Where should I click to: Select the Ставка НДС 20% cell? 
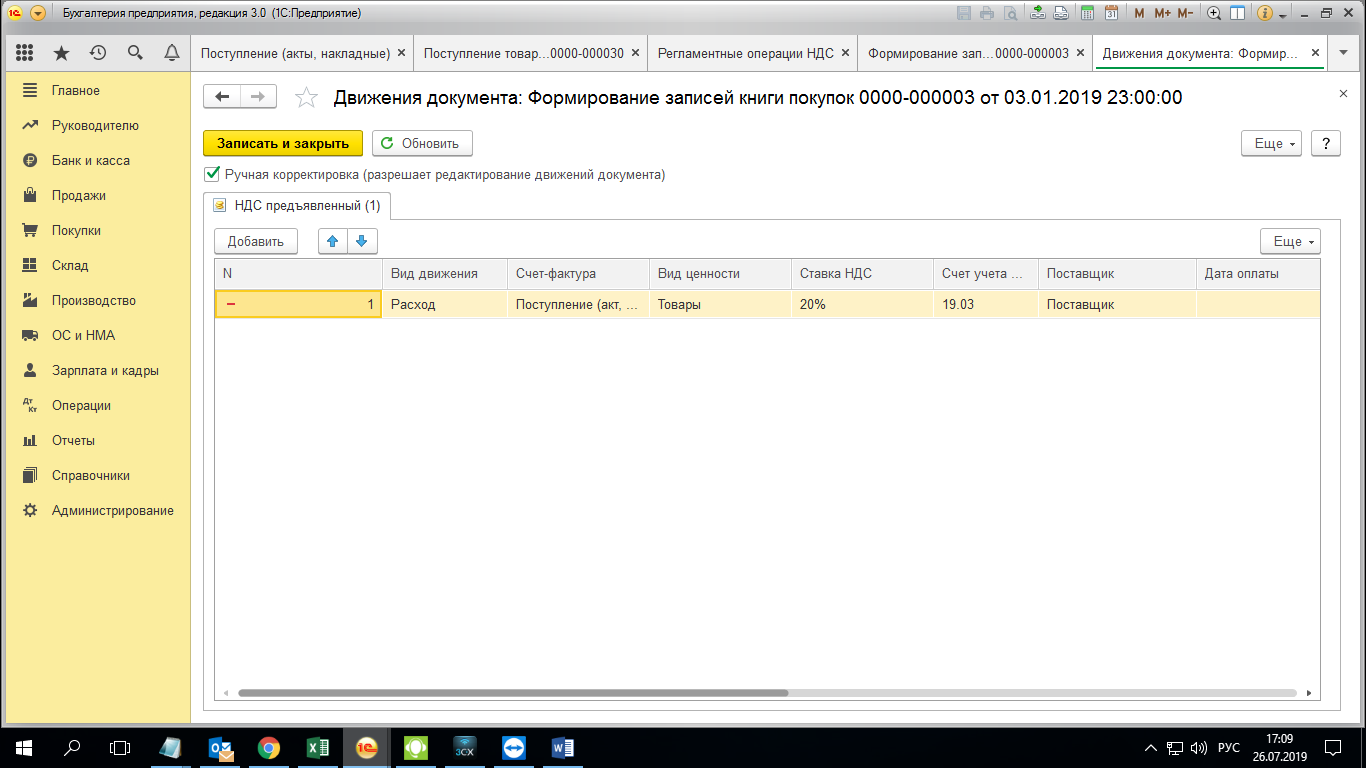(862, 304)
